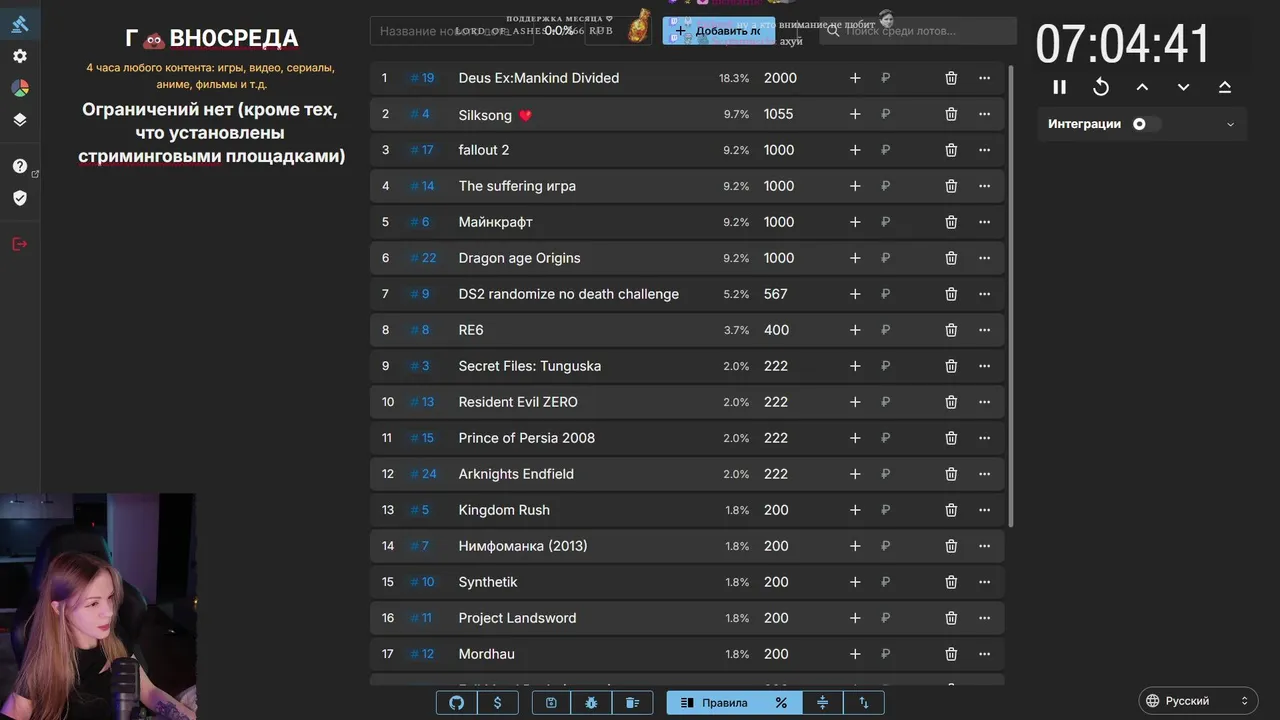Open the GitHub link icon
The image size is (1280, 720).
coord(457,703)
